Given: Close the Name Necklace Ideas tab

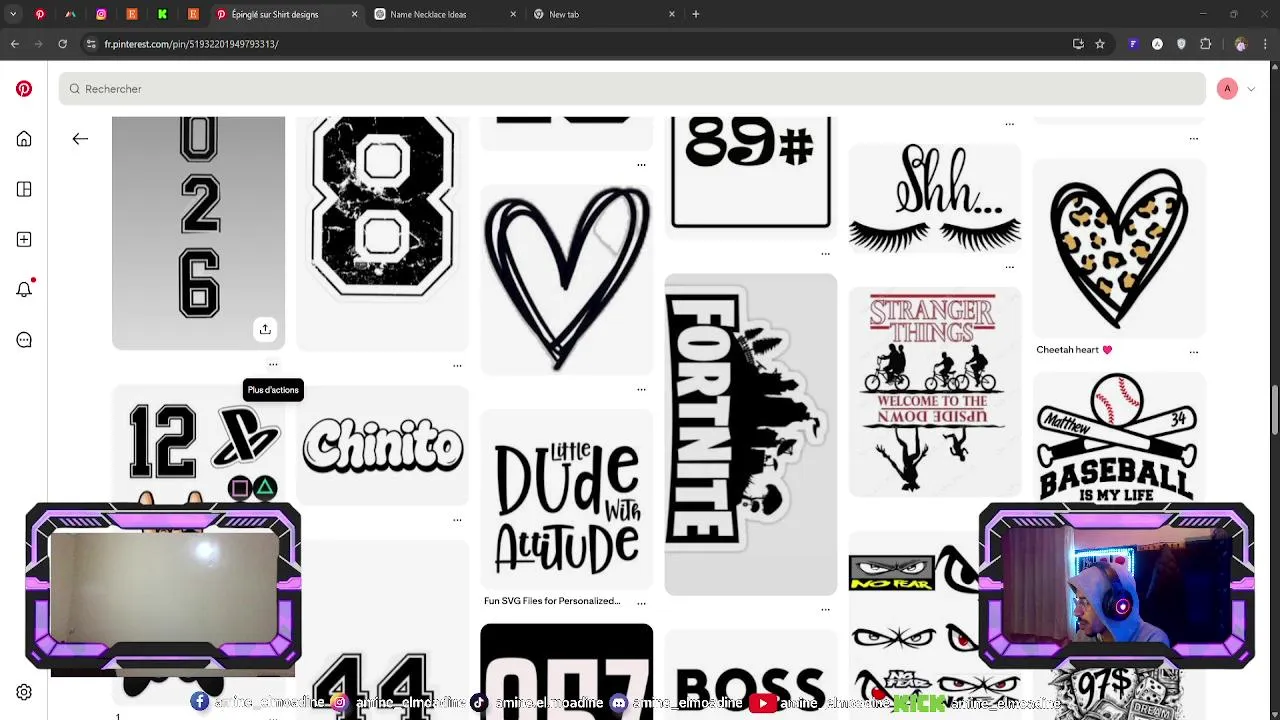Looking at the screenshot, I should (x=513, y=14).
